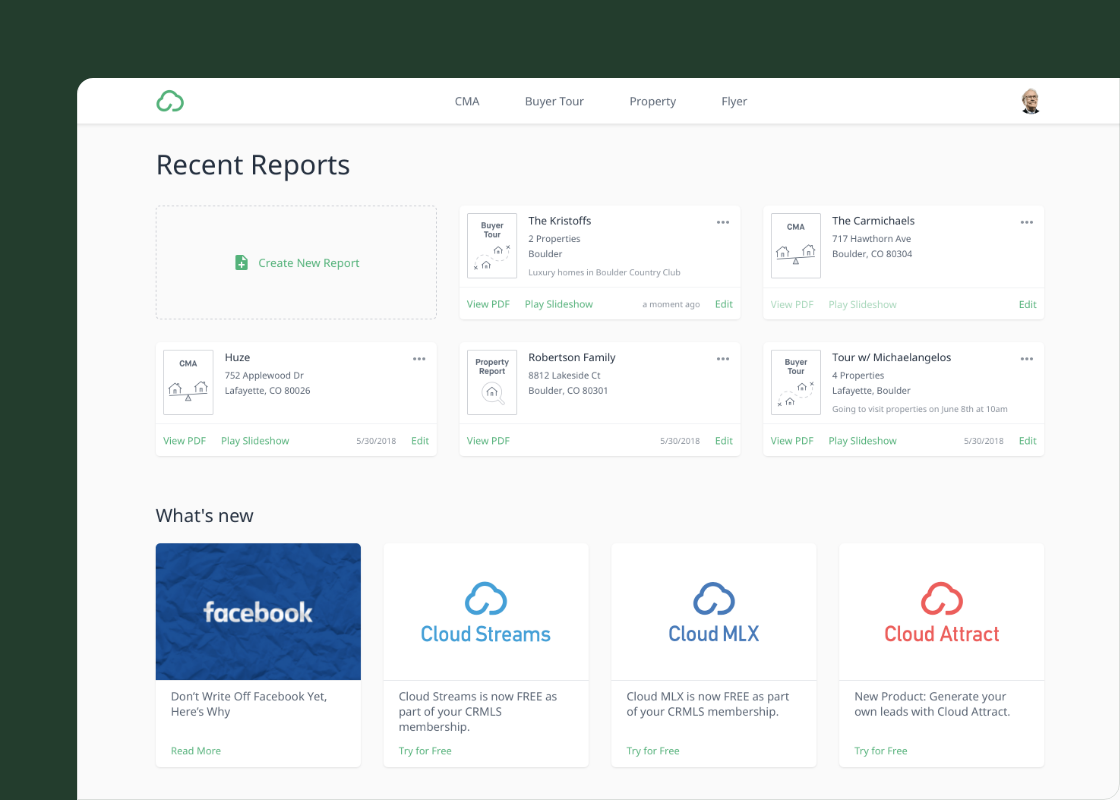This screenshot has height=800, width=1120.
Task: Click Read More on Facebook article
Action: point(196,751)
